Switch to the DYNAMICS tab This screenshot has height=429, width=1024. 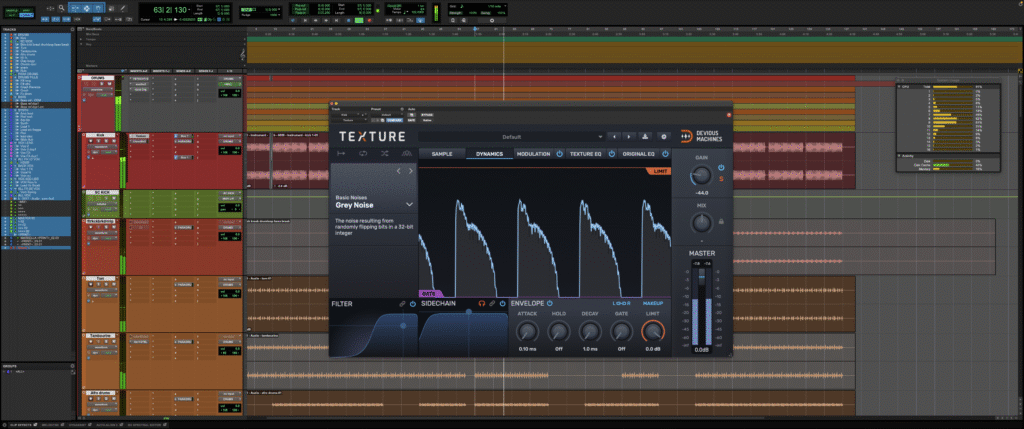(x=489, y=154)
